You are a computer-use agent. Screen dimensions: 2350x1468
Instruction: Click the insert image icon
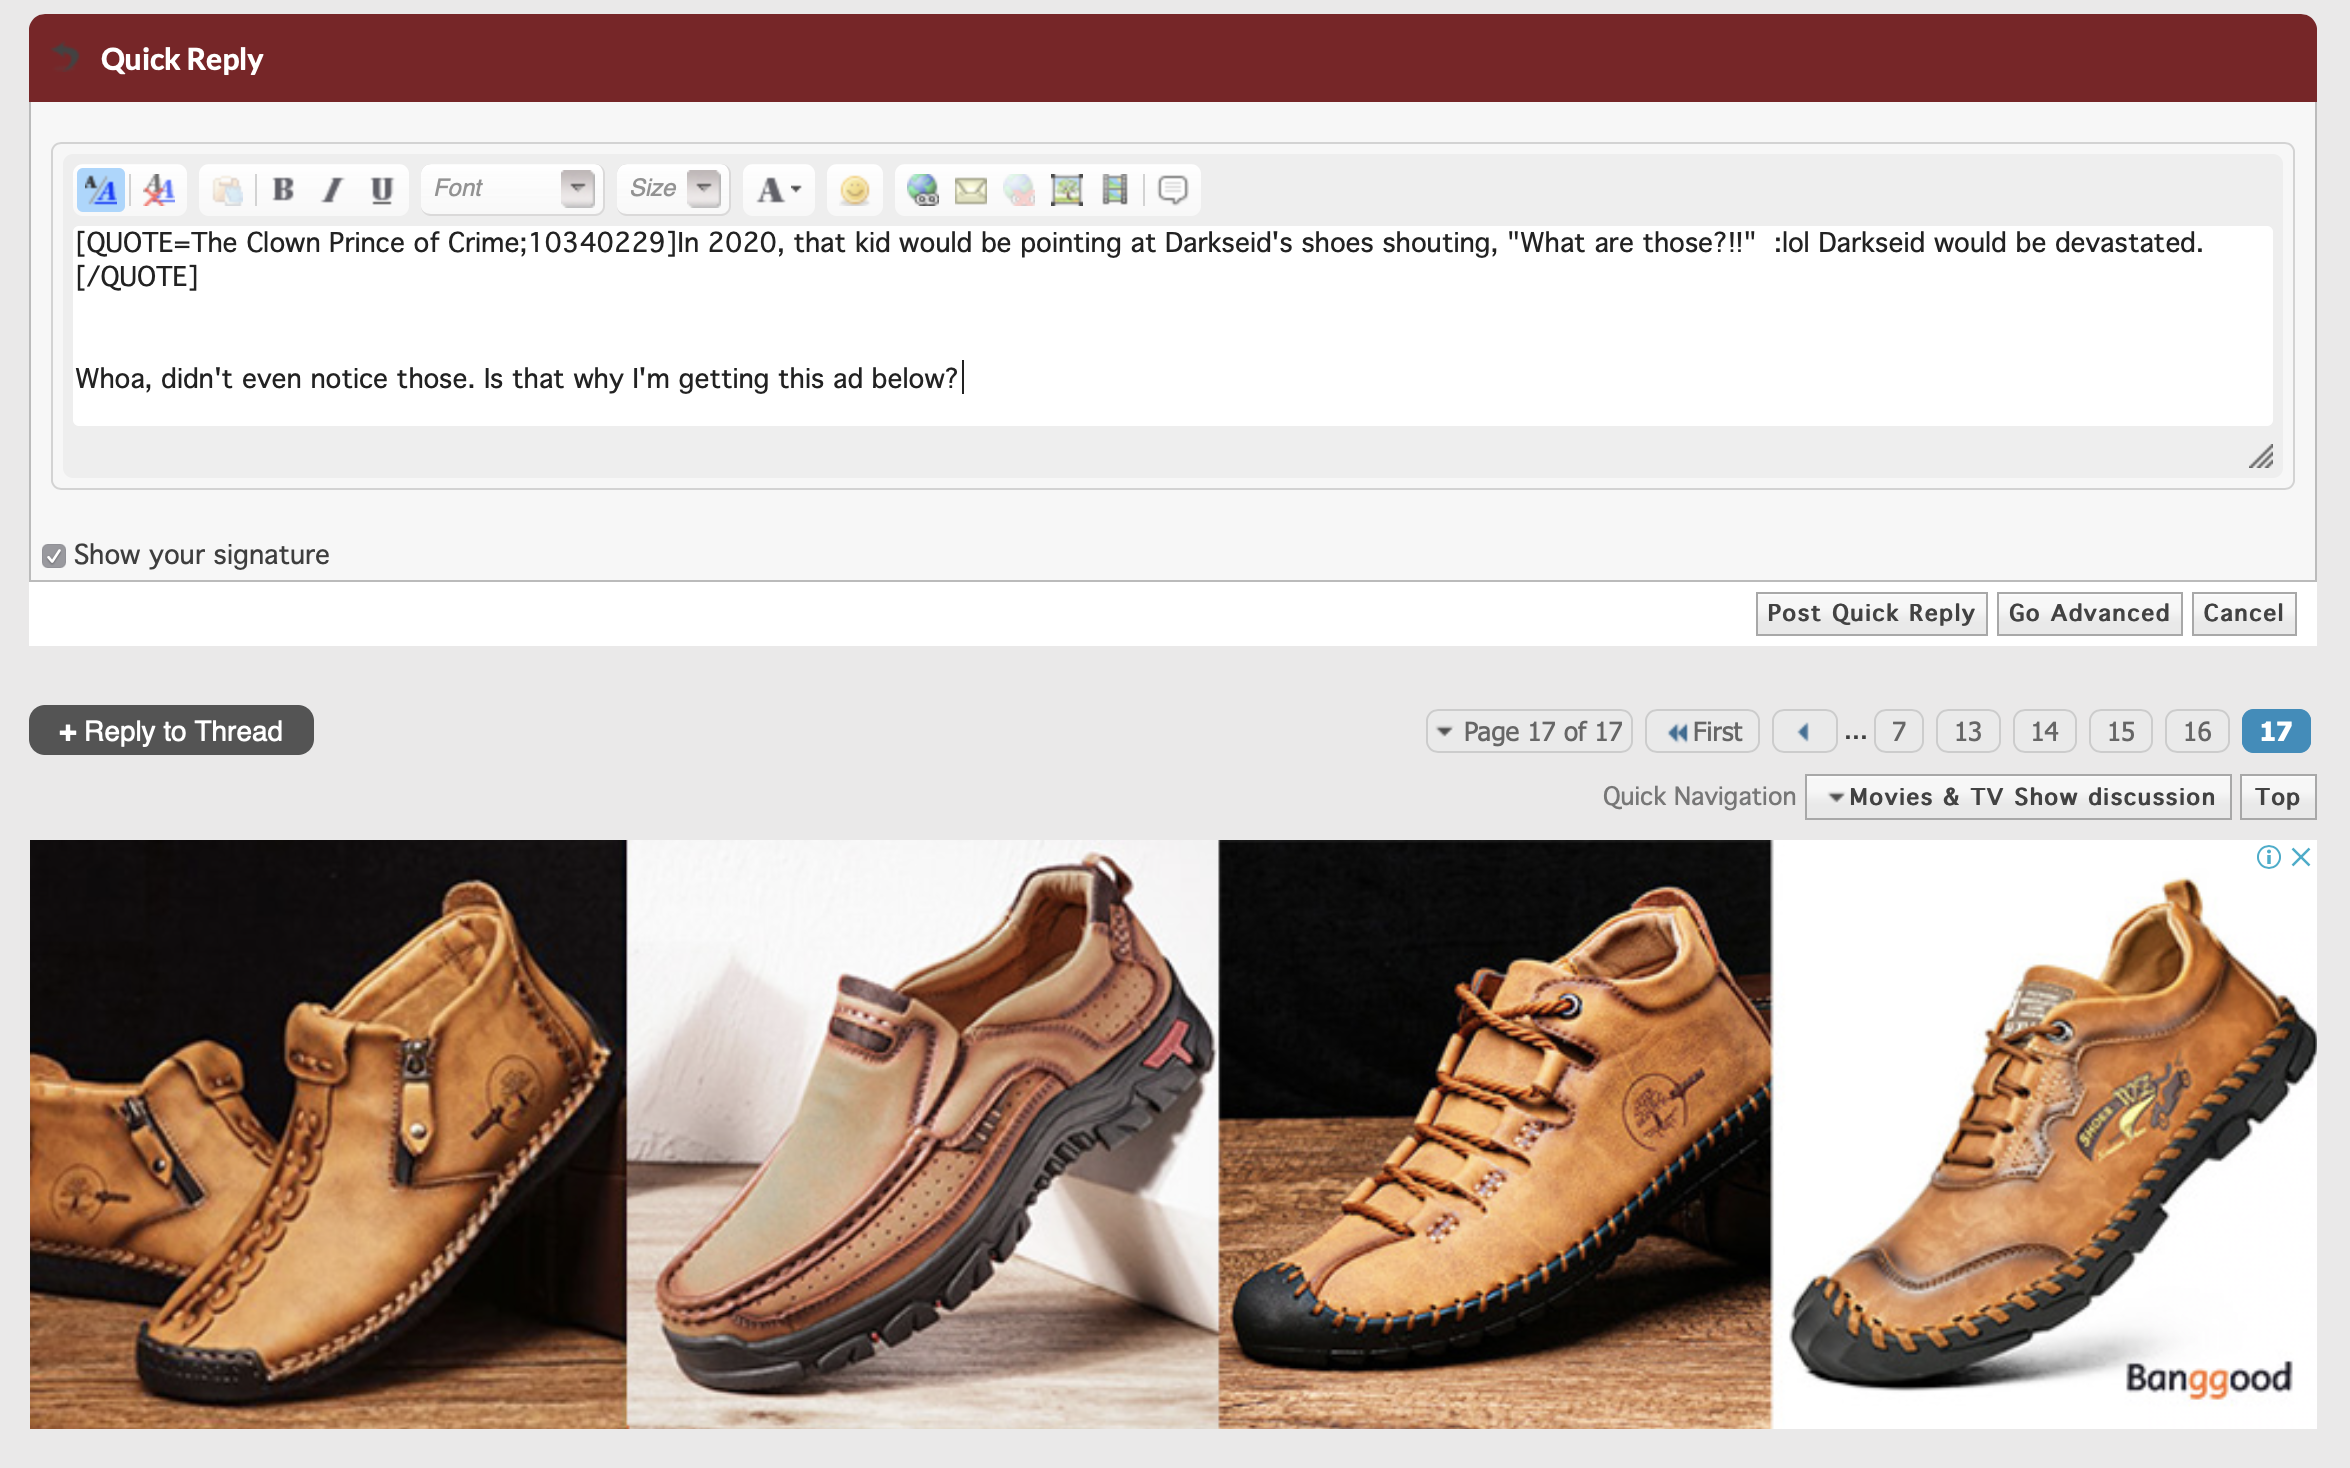pos(1067,189)
